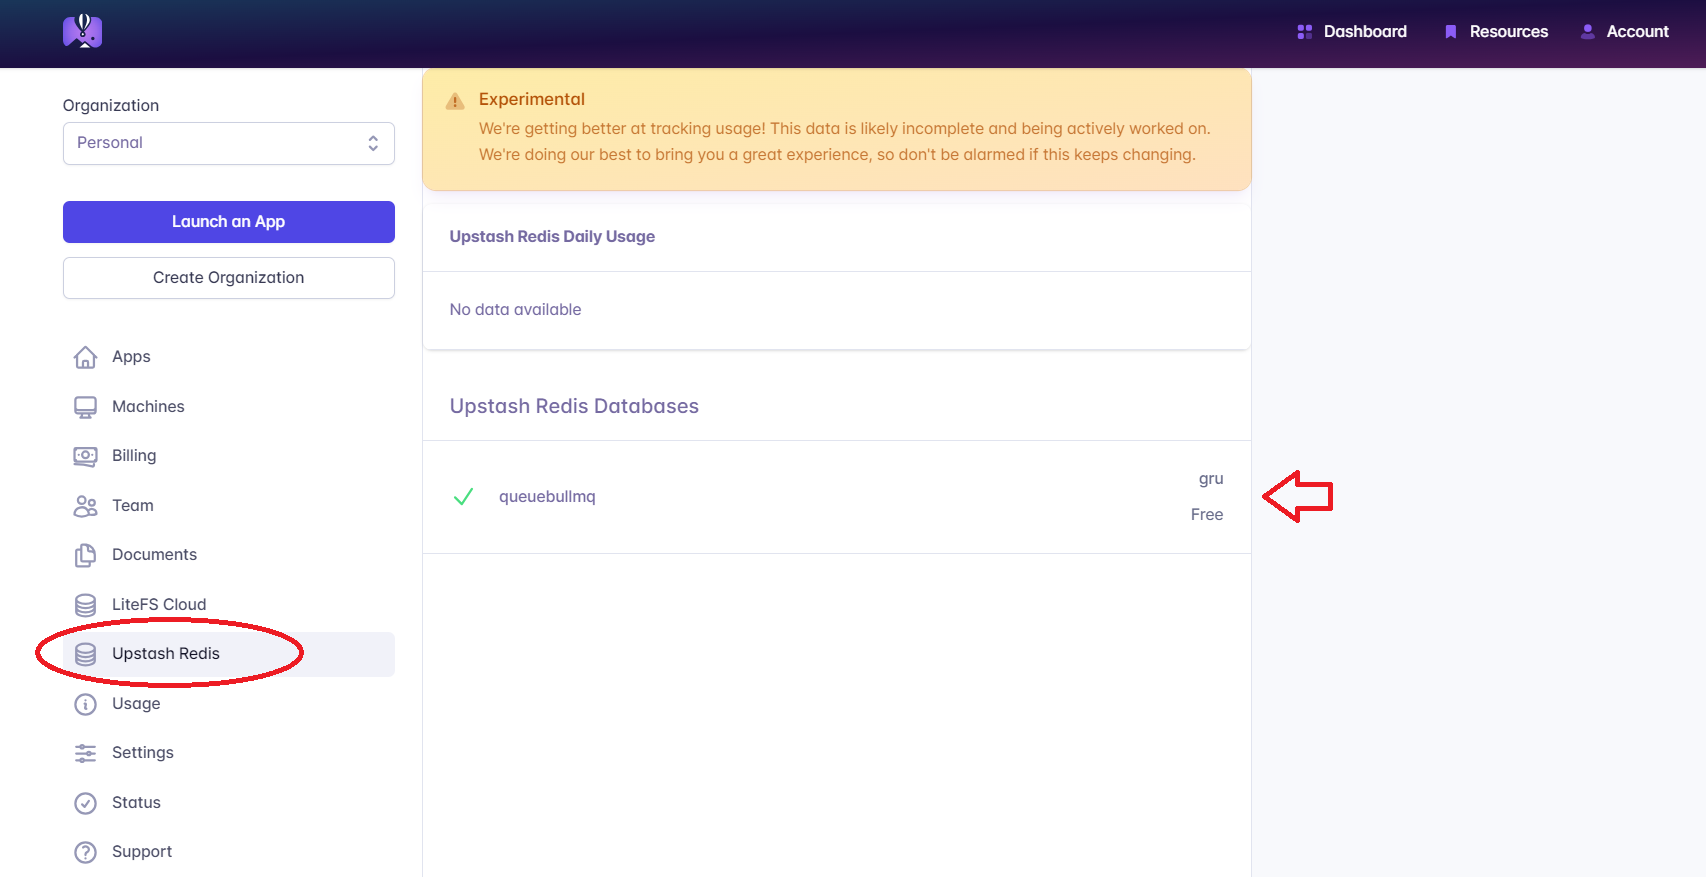Viewport: 1706px width, 890px height.
Task: Select Upstash Redis in the sidebar
Action: 166,654
